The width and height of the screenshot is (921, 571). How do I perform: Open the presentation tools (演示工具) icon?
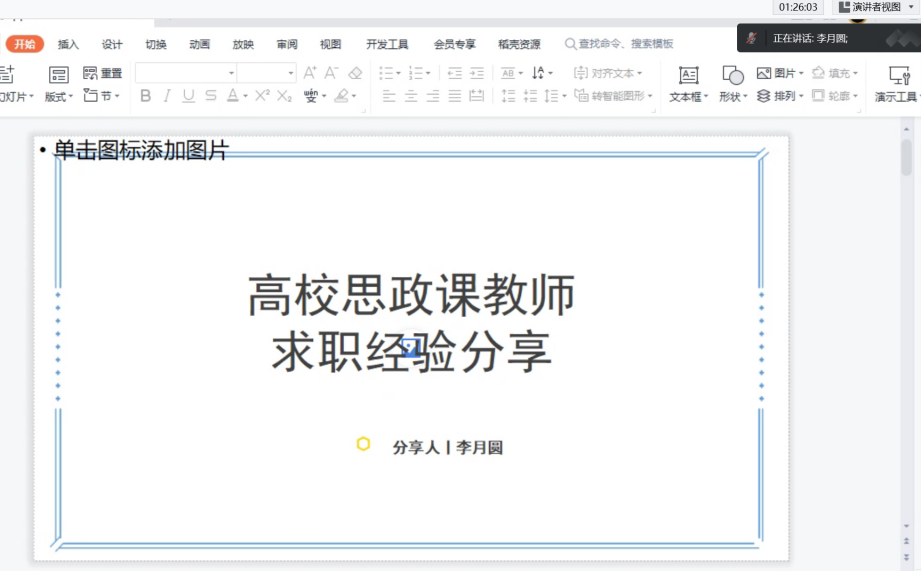point(897,84)
